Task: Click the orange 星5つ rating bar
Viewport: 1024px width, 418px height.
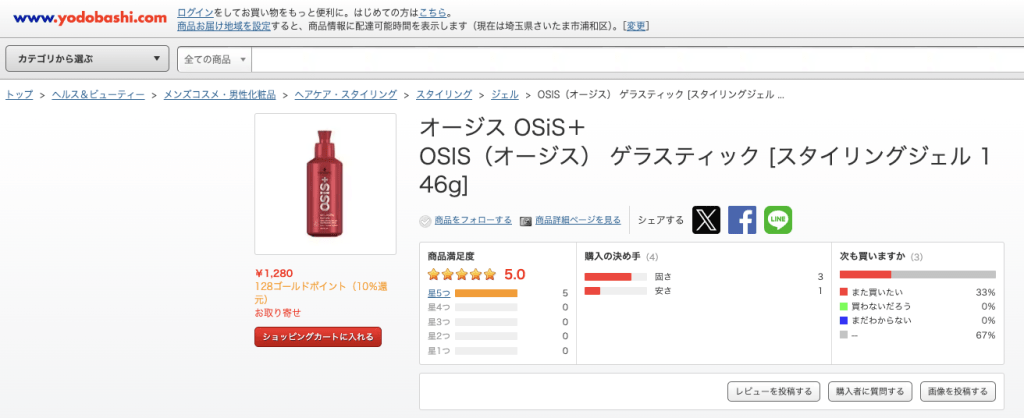Action: click(x=486, y=293)
